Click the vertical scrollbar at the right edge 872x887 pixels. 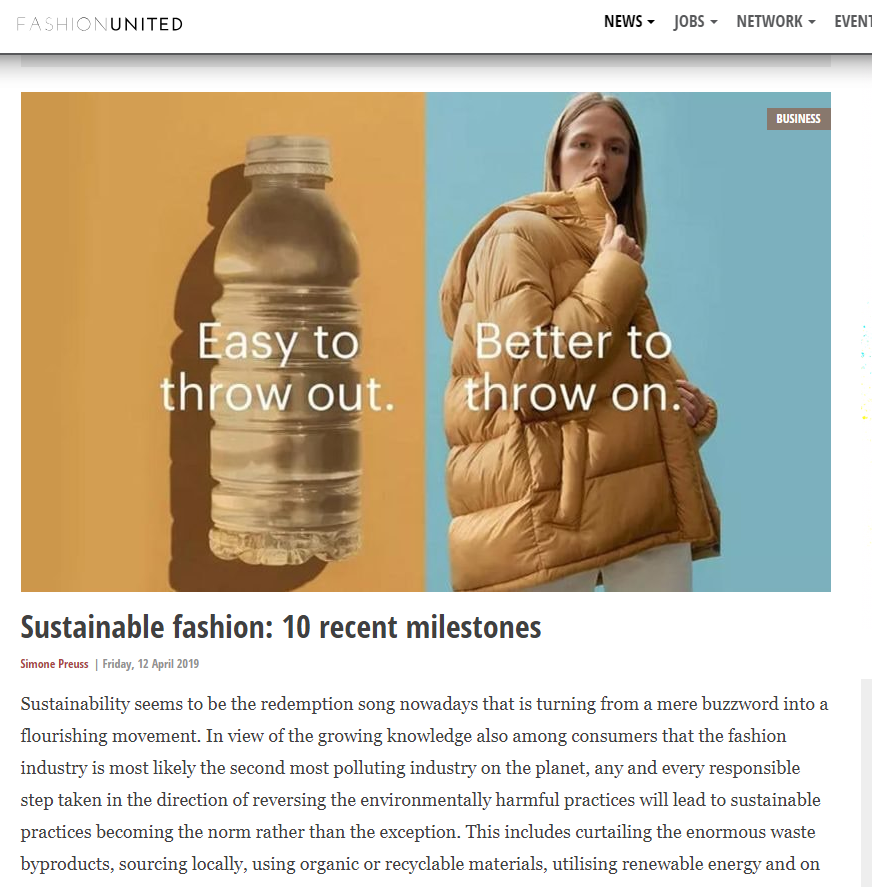click(866, 783)
